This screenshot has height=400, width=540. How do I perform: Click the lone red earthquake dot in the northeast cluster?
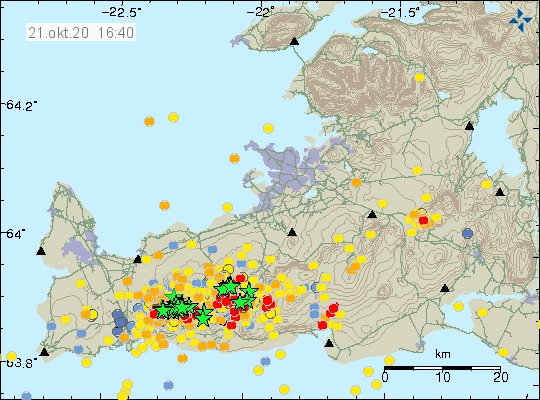(x=423, y=220)
